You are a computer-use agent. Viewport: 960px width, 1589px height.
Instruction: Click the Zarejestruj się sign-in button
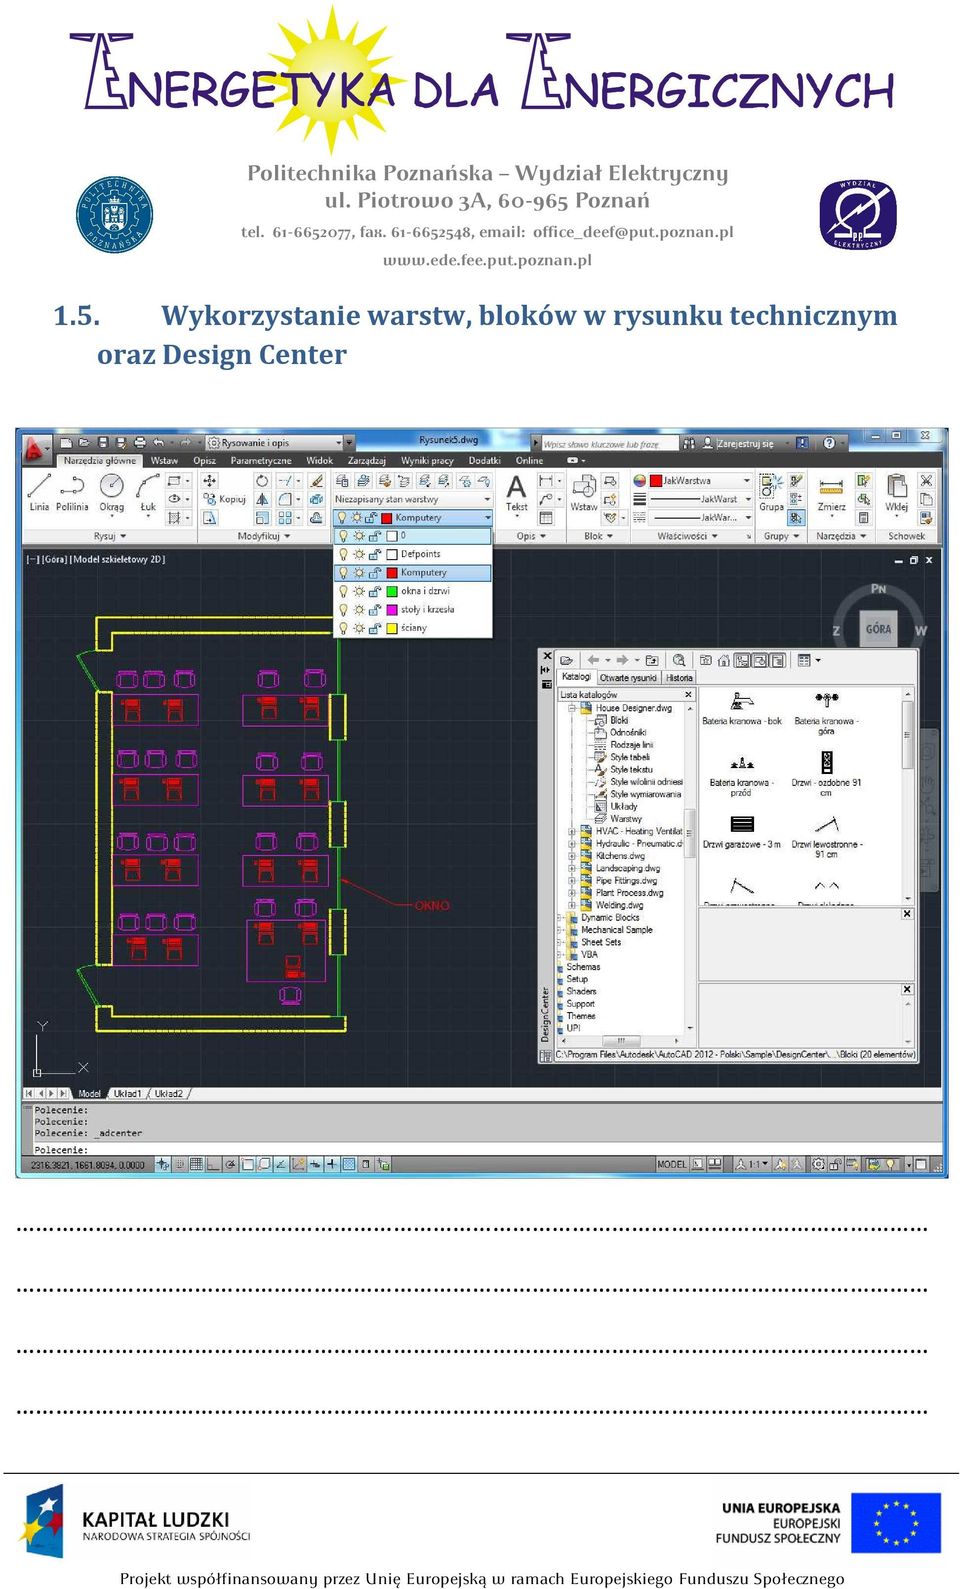745,443
